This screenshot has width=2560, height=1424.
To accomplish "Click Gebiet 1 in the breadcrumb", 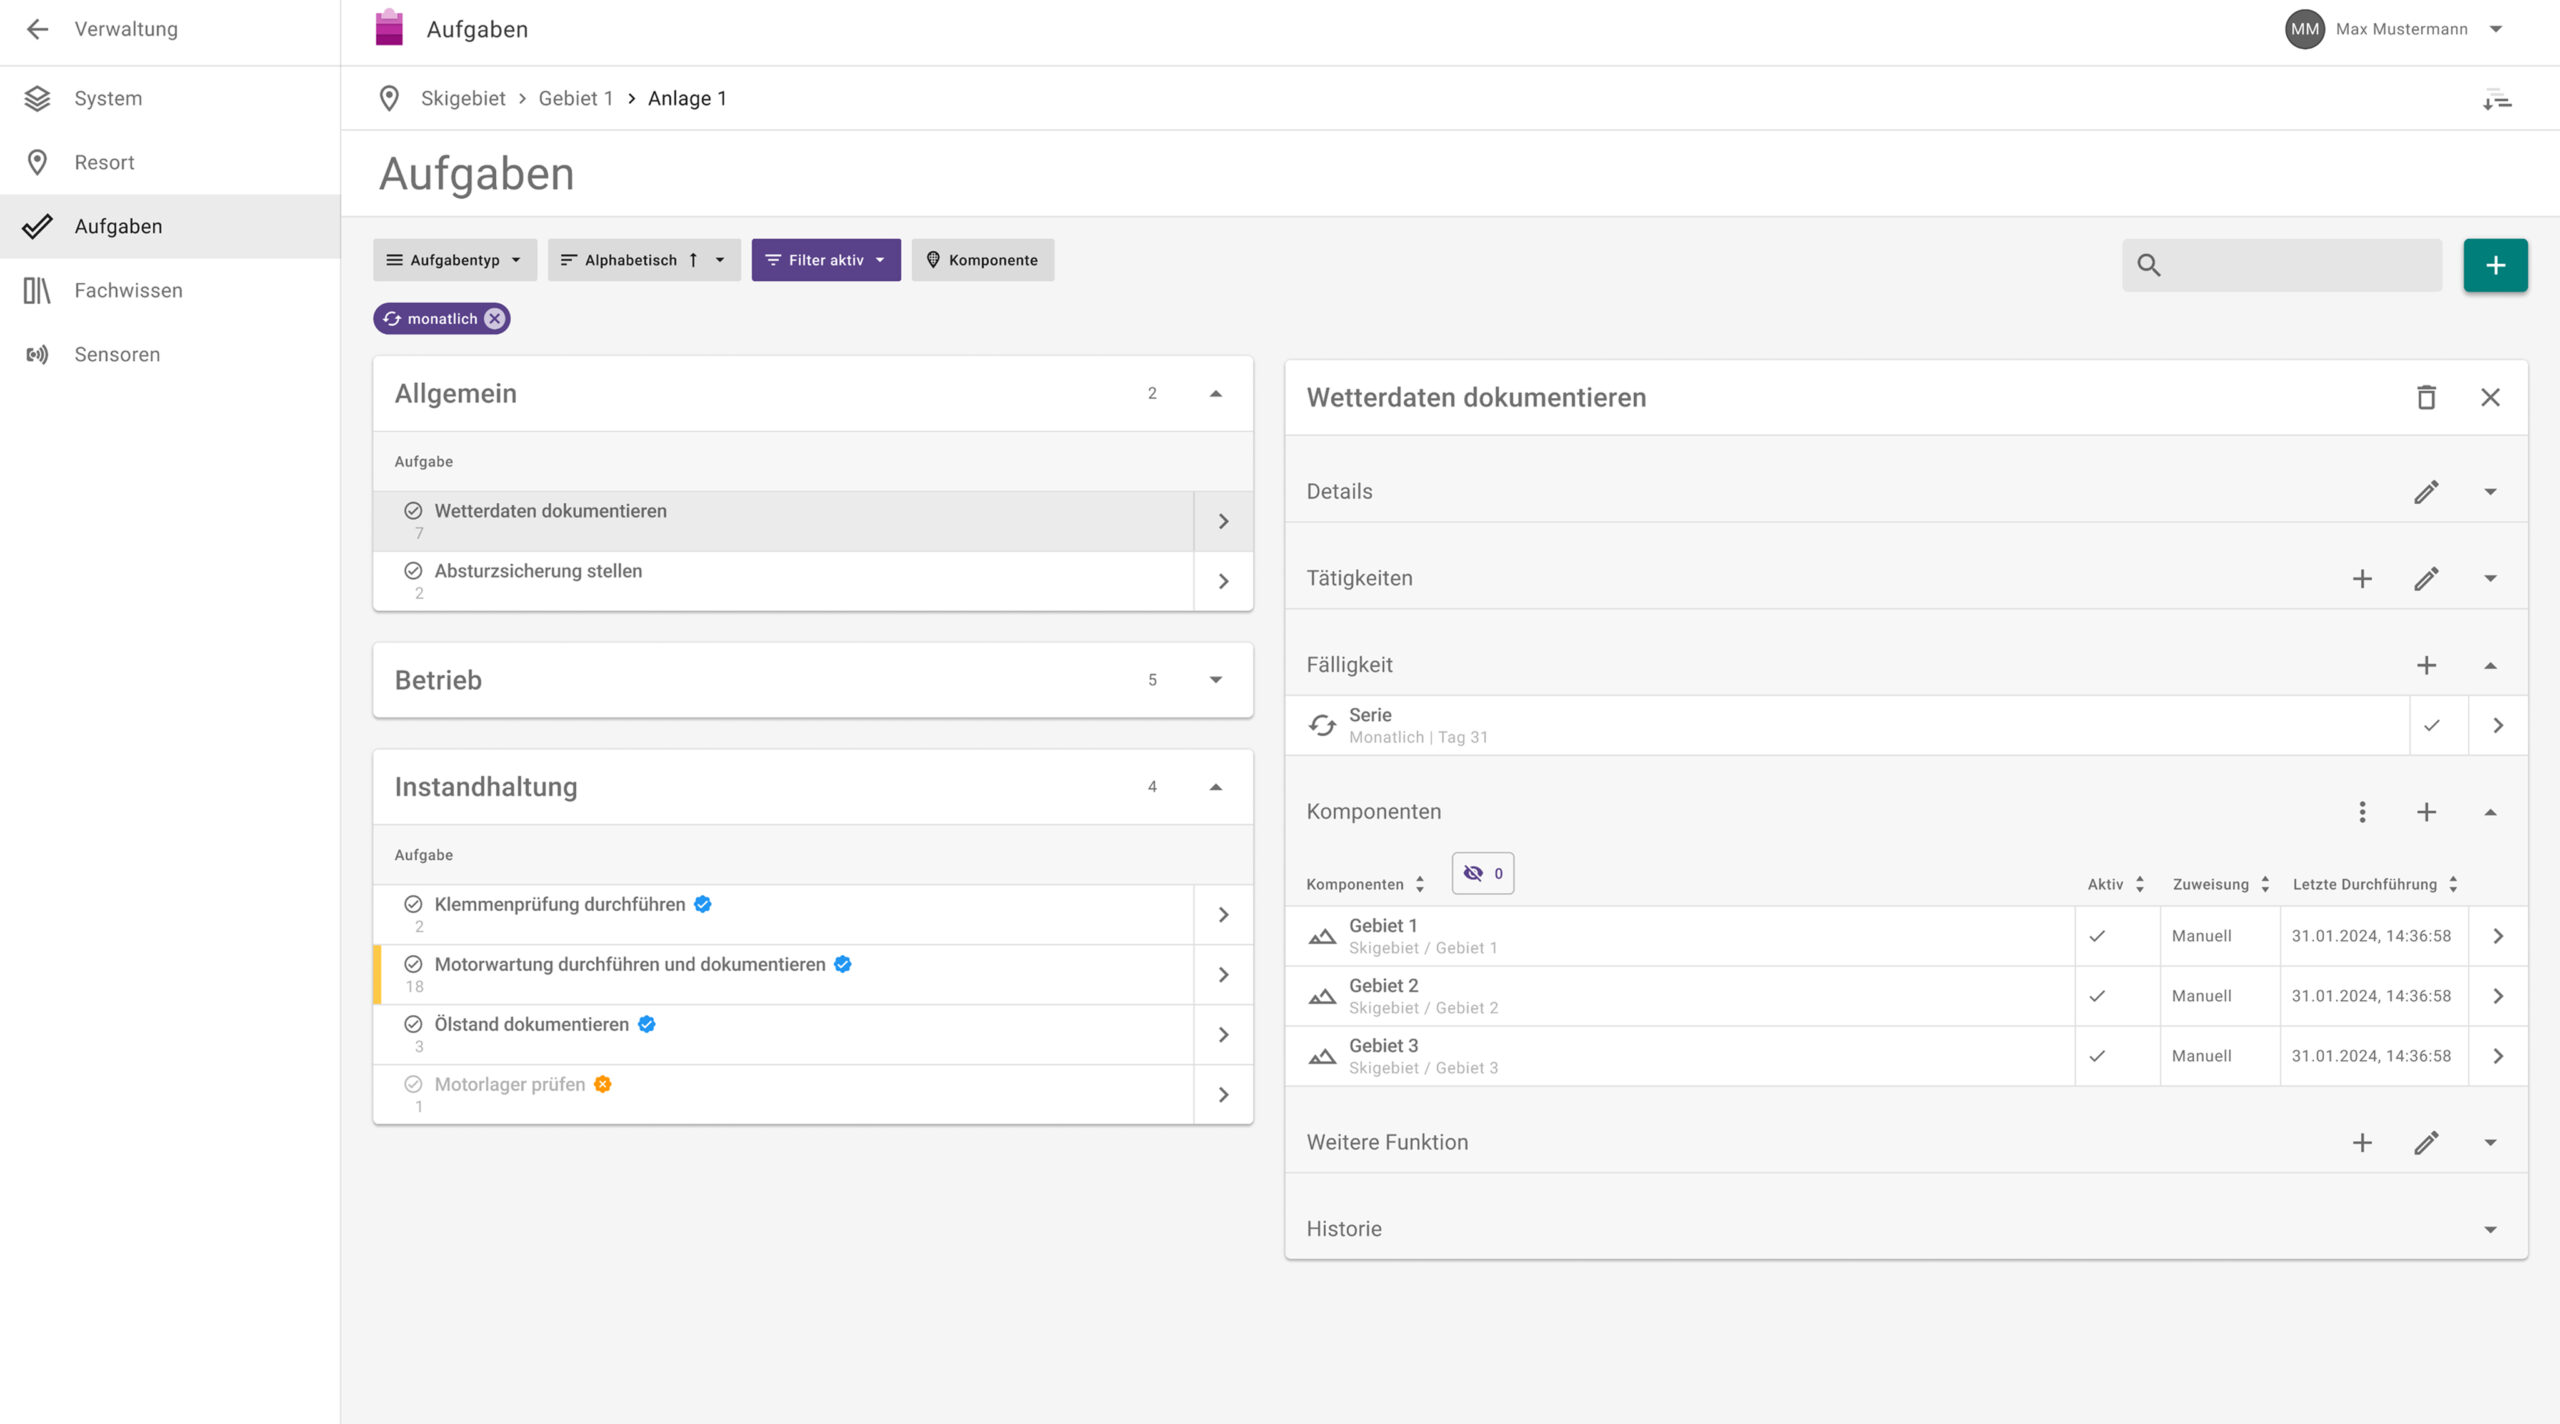I will point(575,98).
